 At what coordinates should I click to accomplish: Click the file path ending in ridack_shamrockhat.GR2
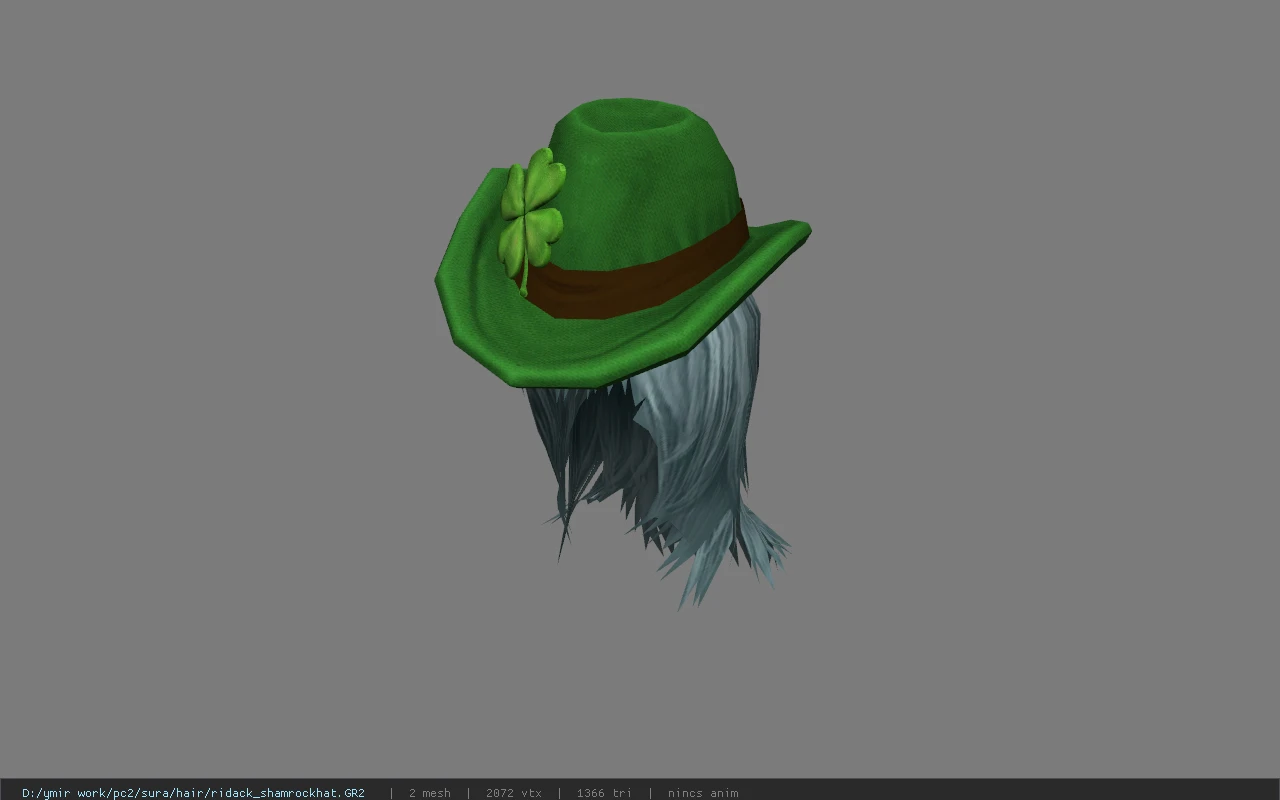(193, 793)
